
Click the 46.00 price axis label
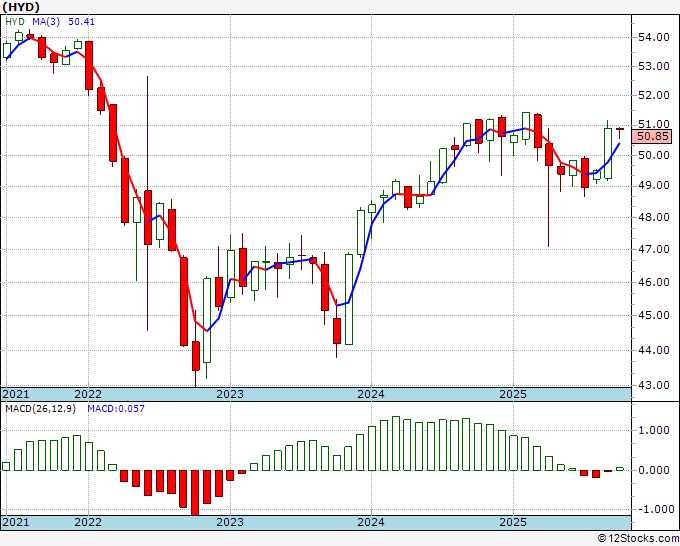tap(654, 282)
